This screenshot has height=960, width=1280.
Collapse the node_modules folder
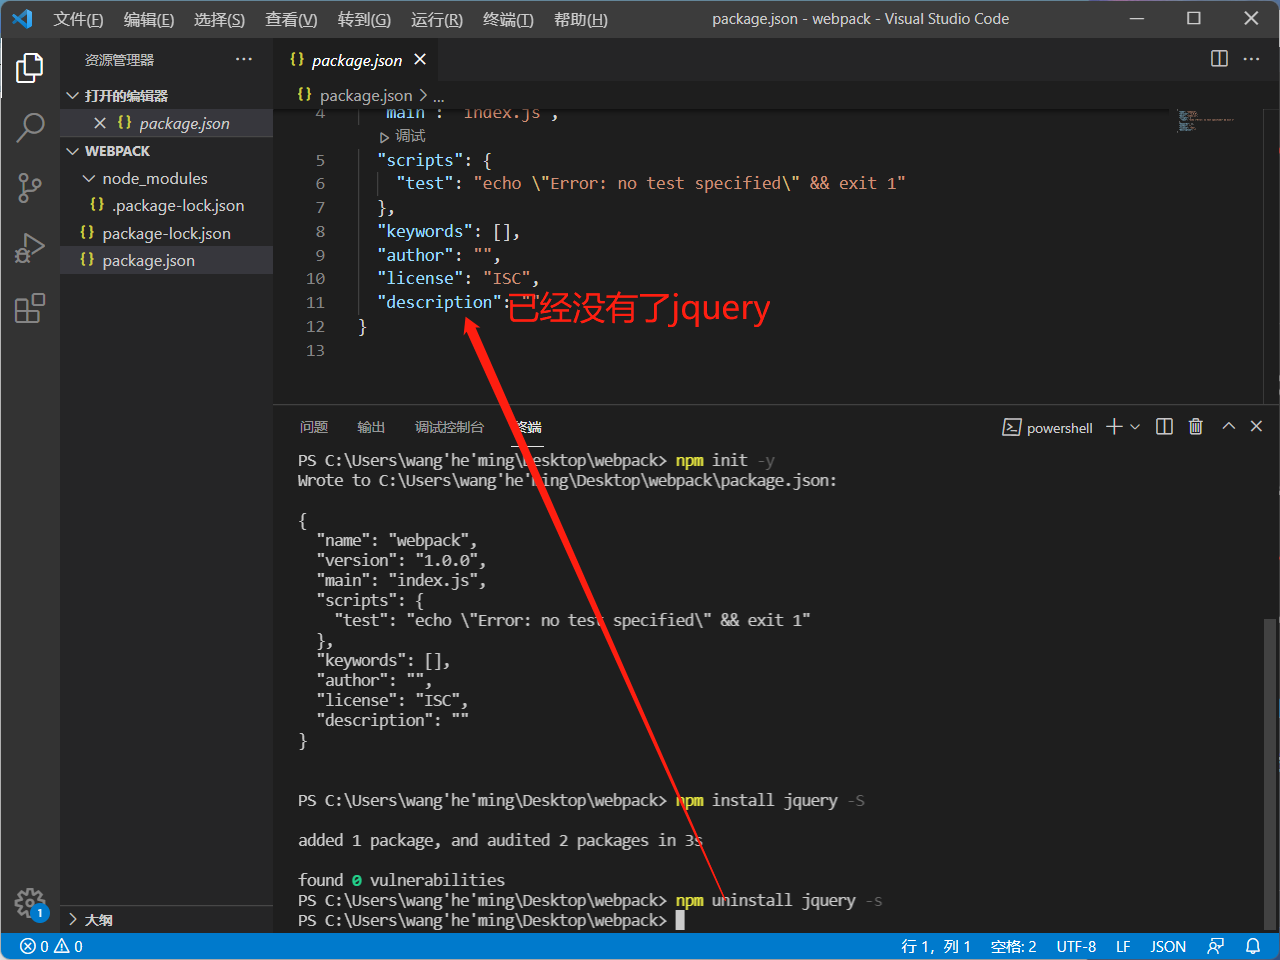click(89, 178)
